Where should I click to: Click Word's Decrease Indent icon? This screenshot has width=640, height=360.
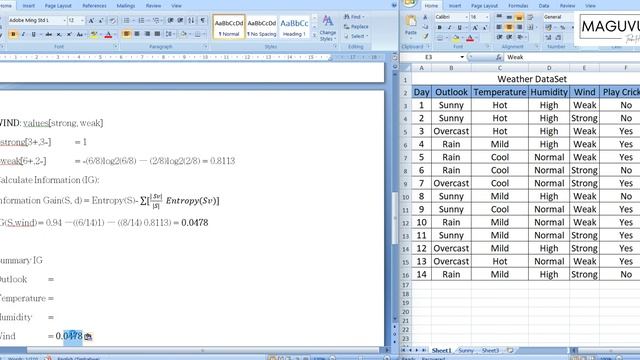170,20
